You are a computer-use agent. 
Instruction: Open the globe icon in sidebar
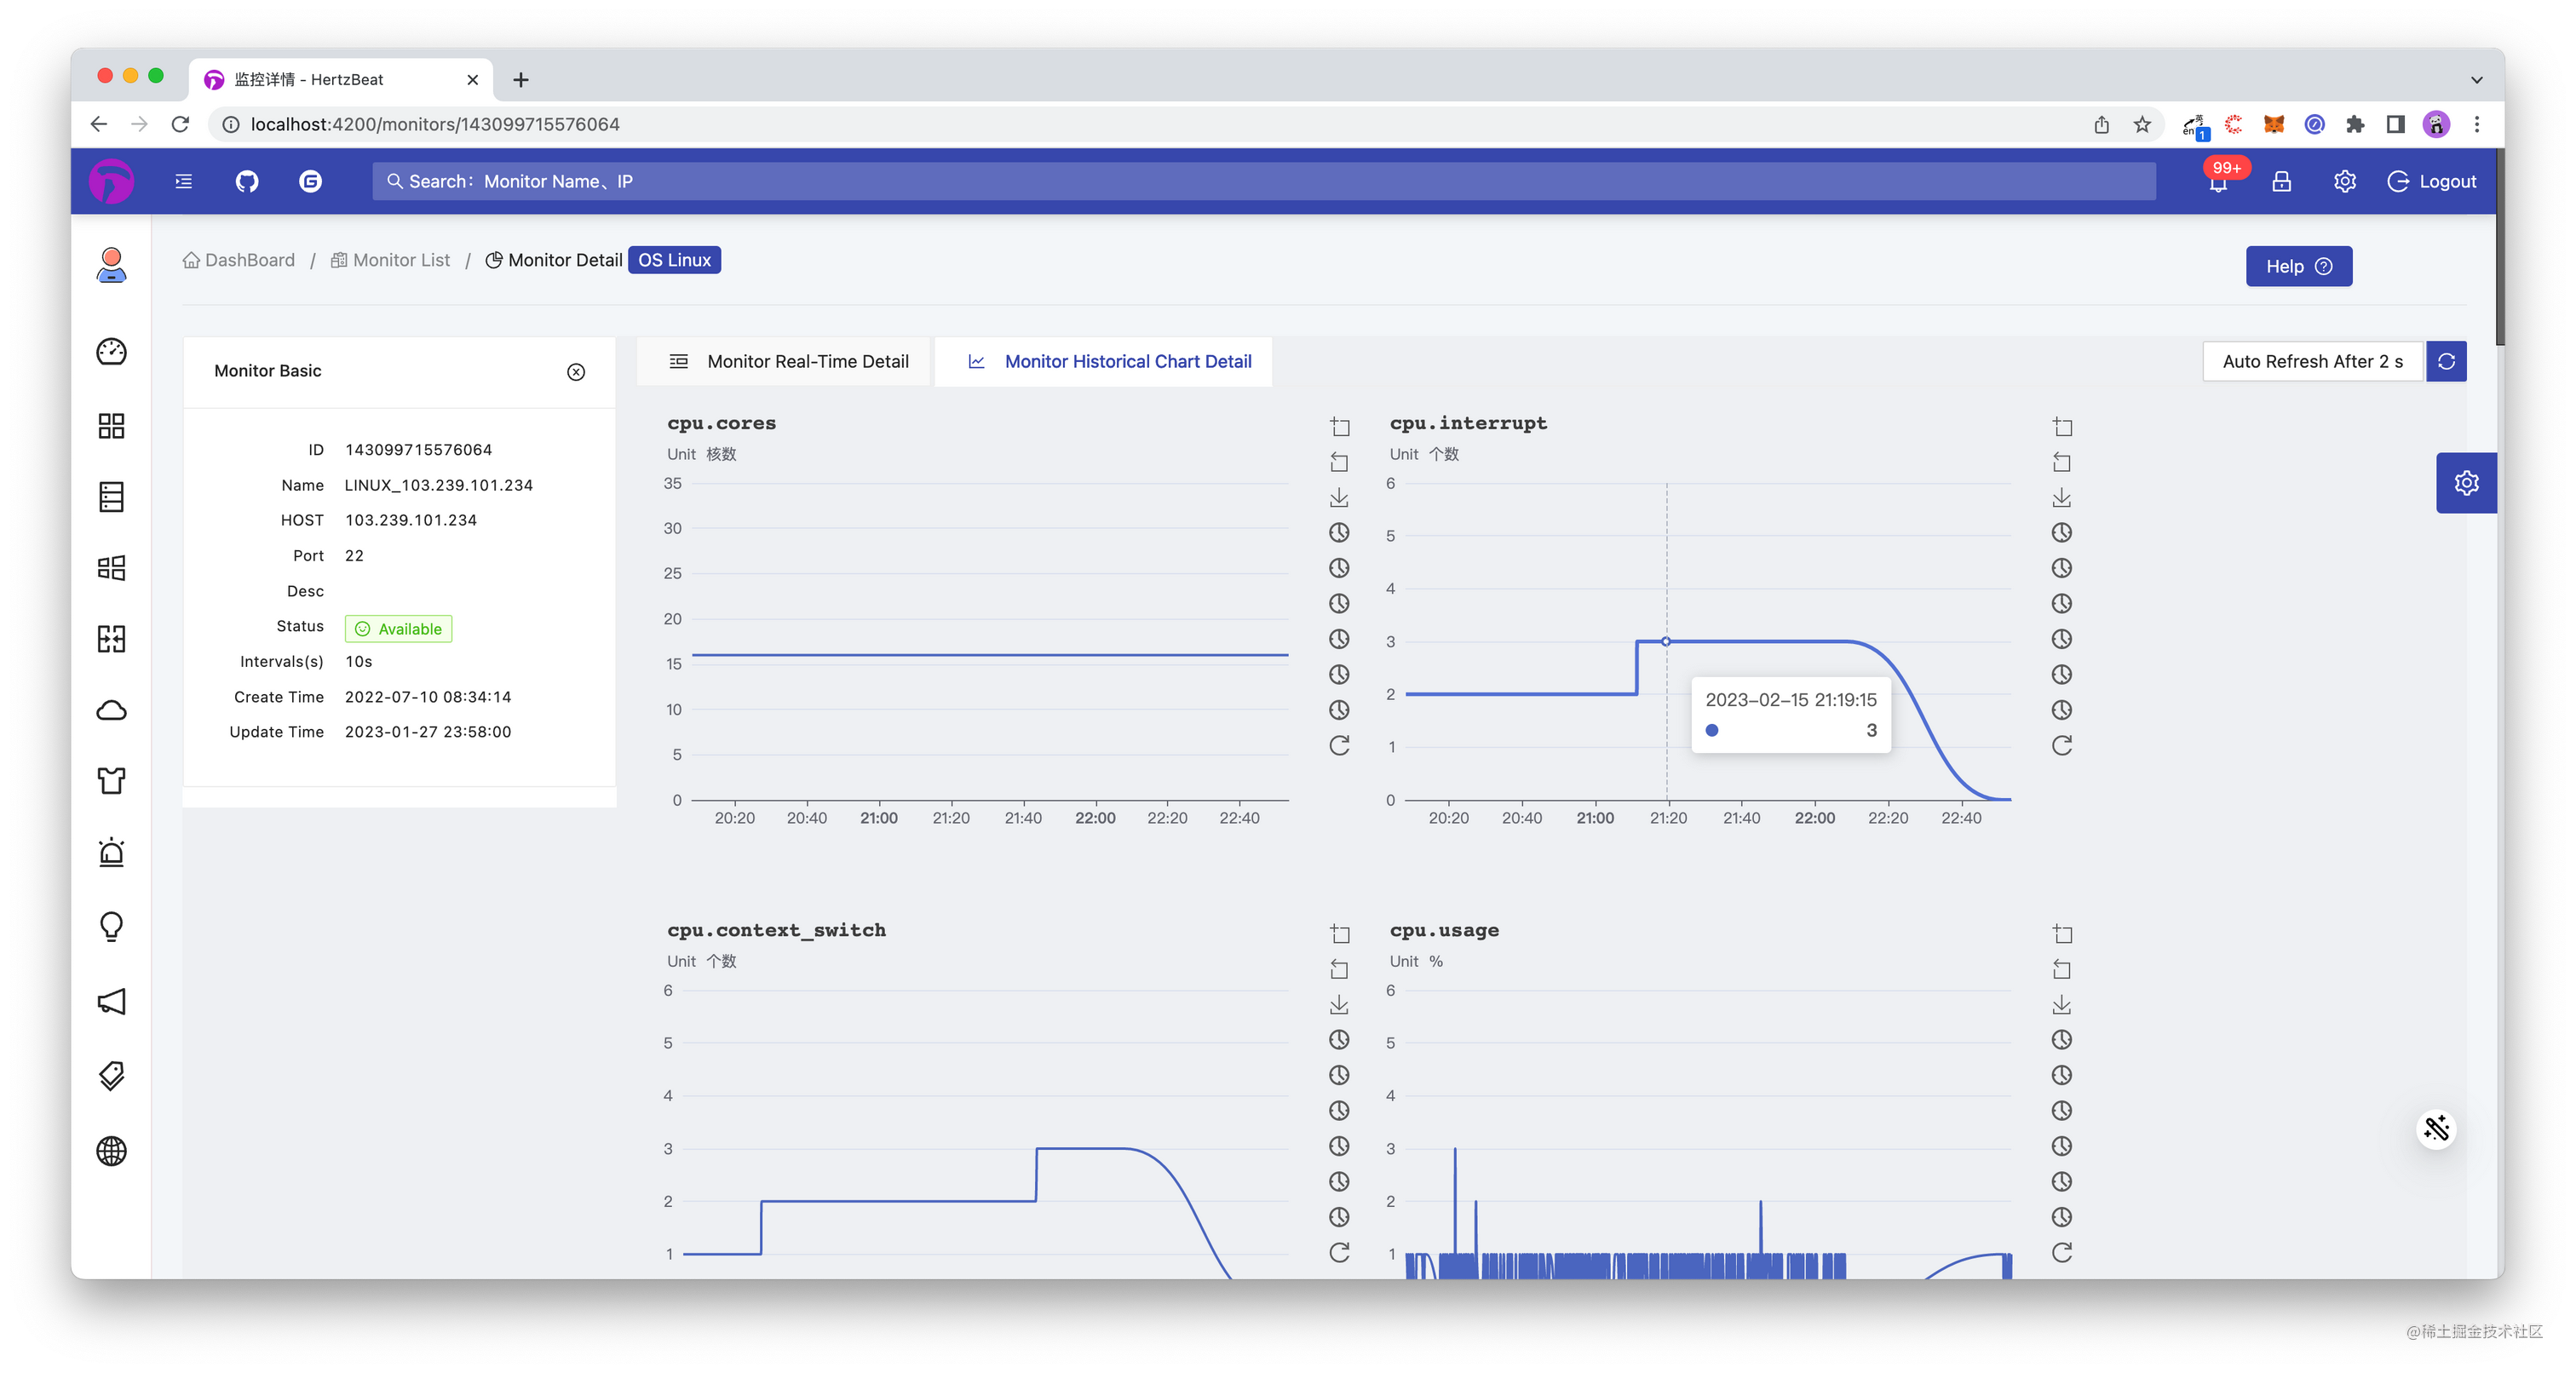click(111, 1151)
